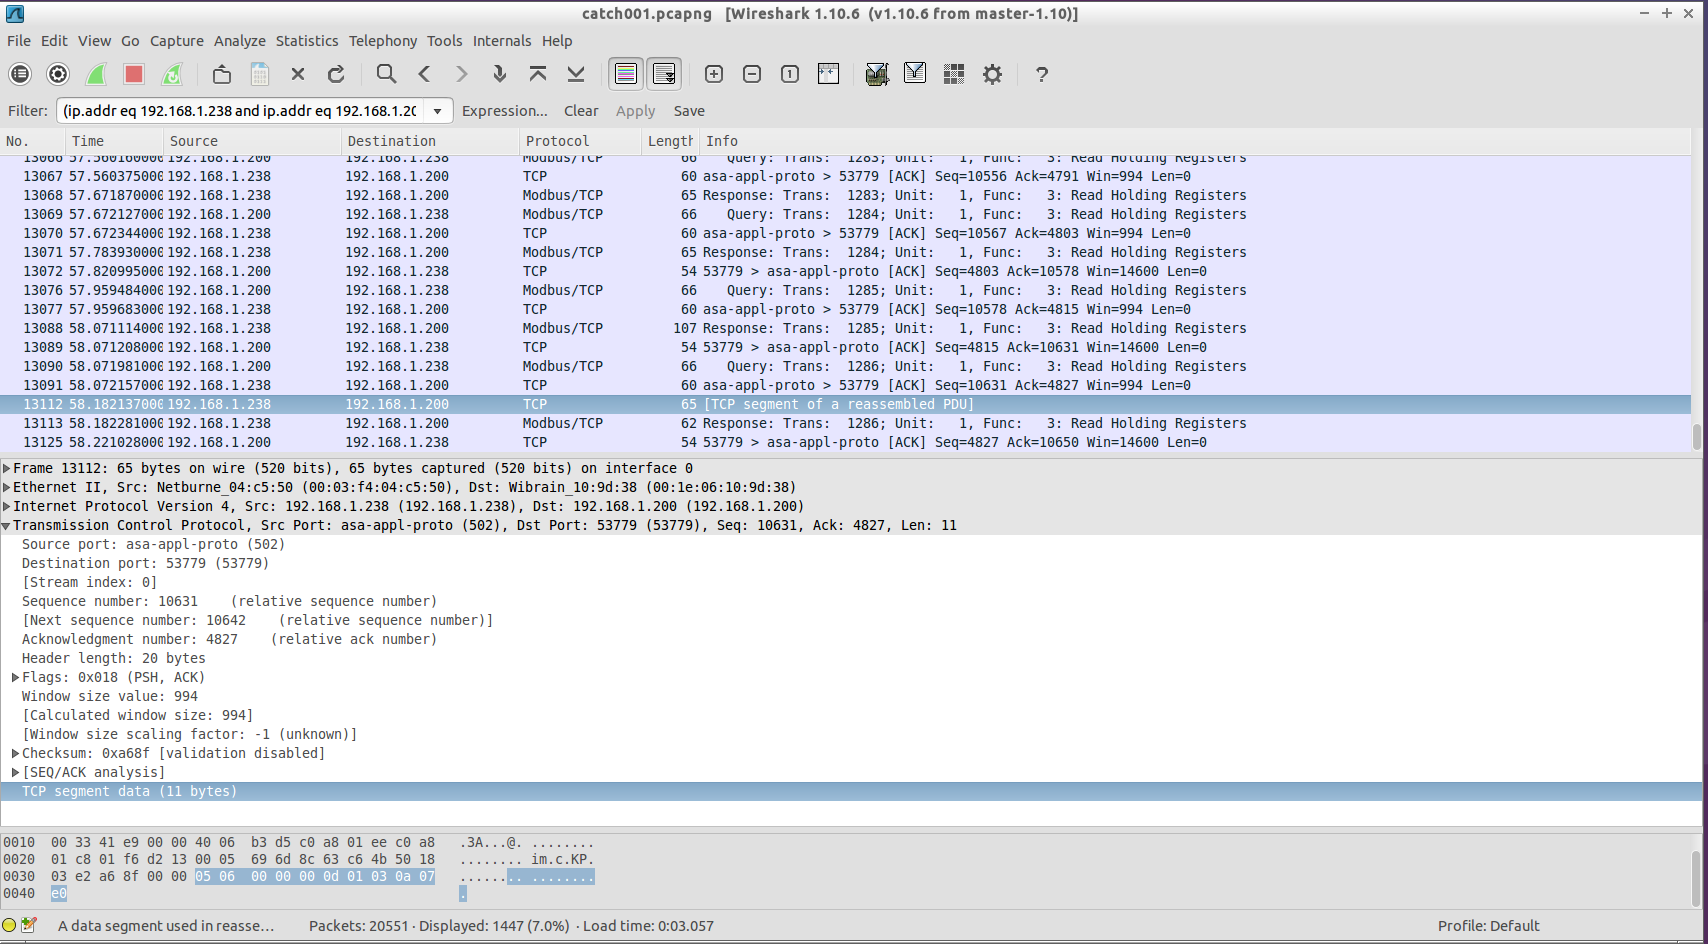Screen dimensions: 1708x944
Task: Open preferences gear icon
Action: point(992,74)
